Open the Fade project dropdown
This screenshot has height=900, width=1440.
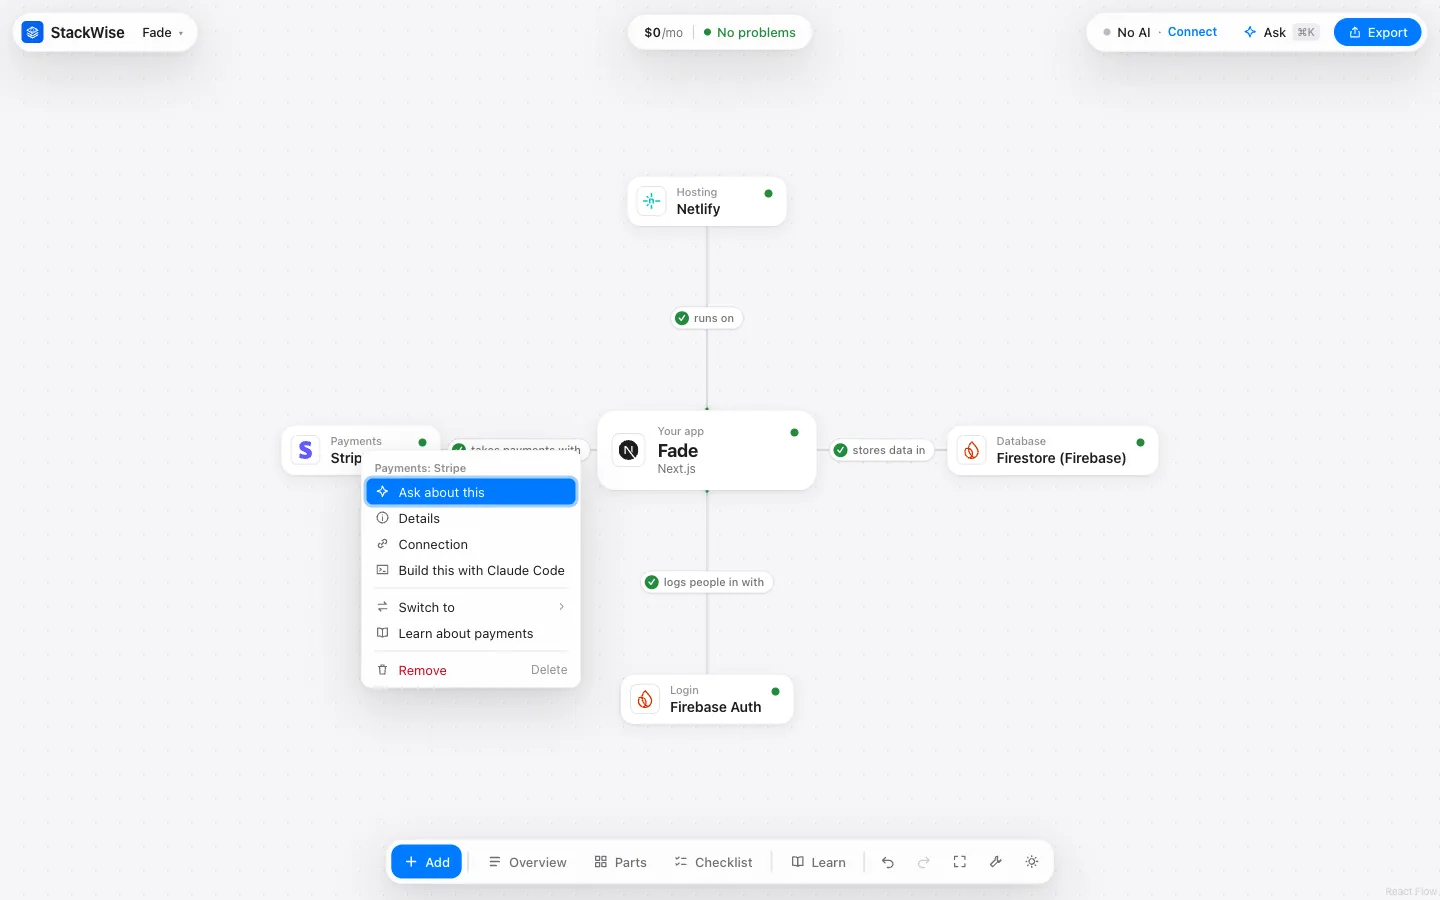[x=163, y=32]
